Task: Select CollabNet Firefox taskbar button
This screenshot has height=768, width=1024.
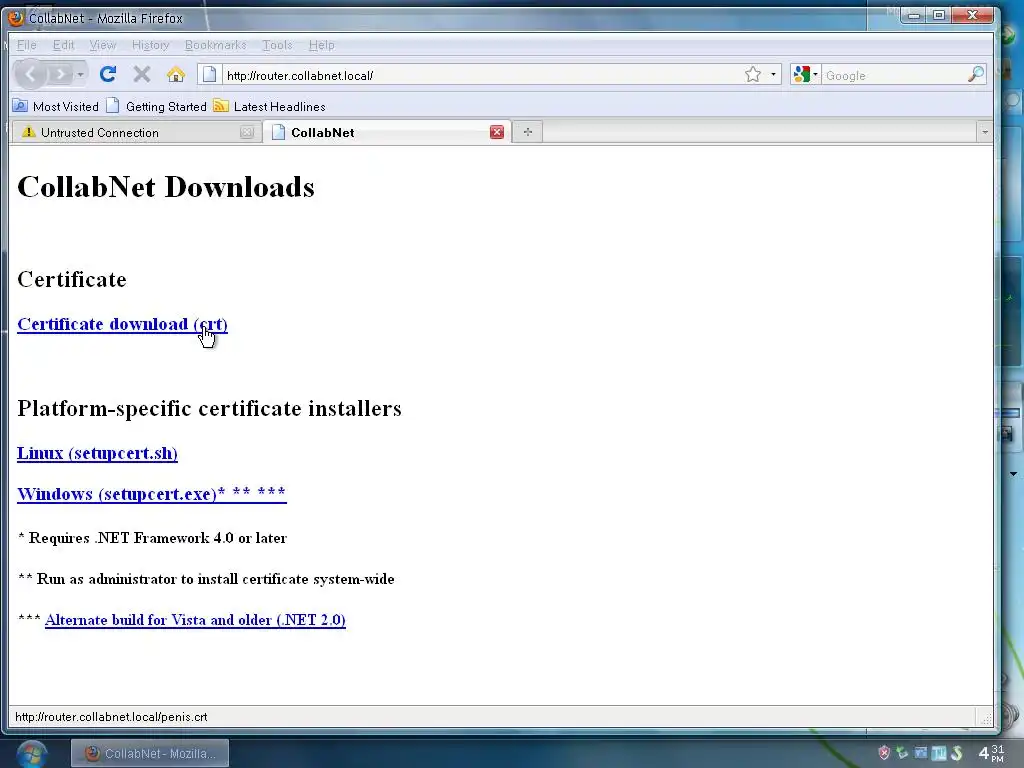Action: point(150,754)
